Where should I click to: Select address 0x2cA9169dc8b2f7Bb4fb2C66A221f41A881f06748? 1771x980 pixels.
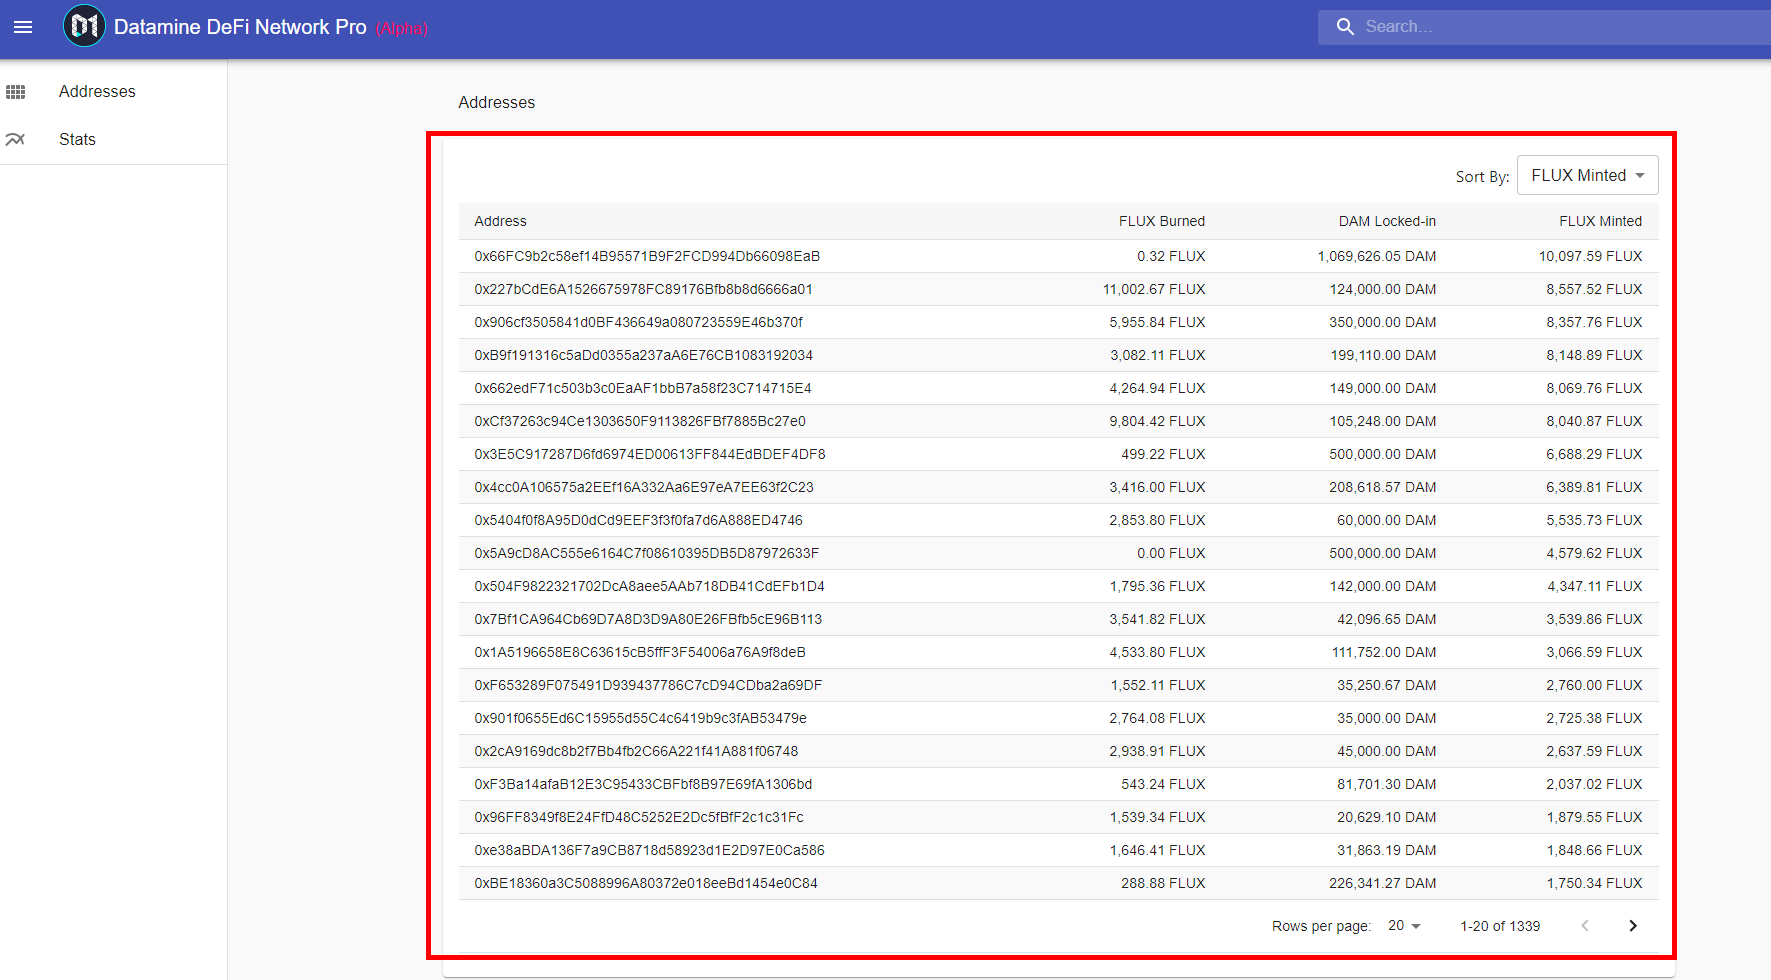pos(636,751)
